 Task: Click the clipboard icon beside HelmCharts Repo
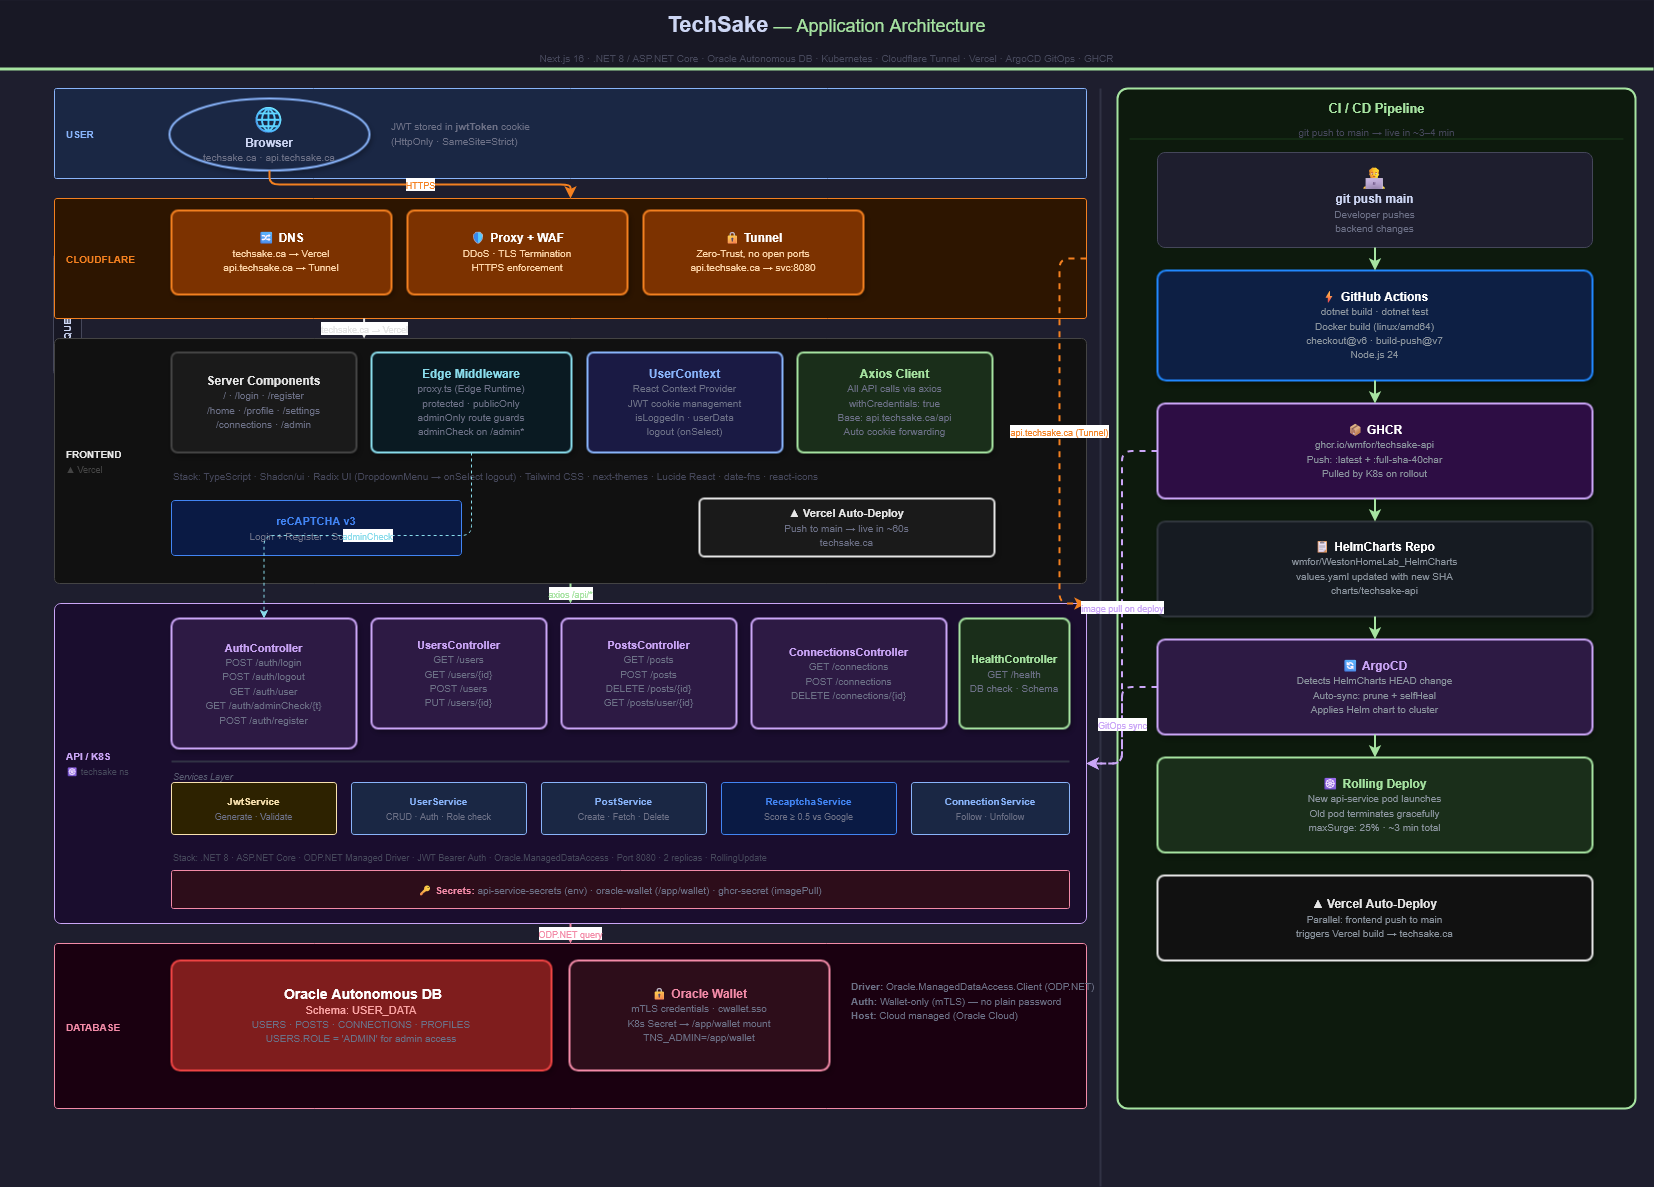pos(1322,547)
